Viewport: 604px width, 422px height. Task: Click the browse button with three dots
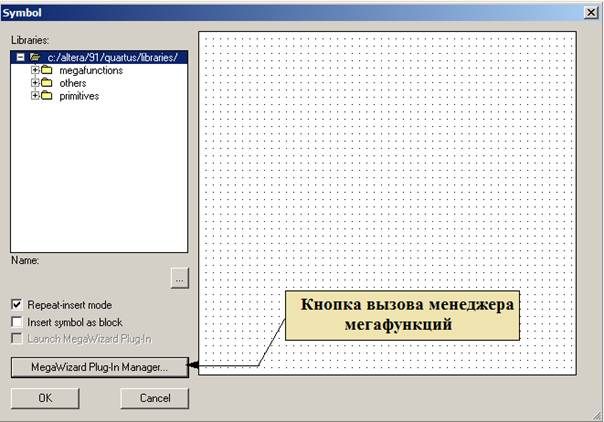coord(179,279)
